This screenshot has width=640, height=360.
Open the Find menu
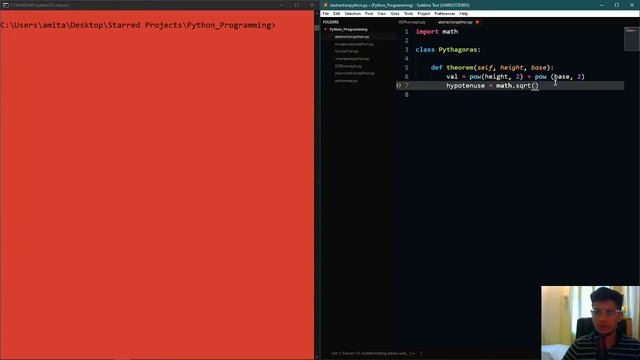pyautogui.click(x=369, y=13)
